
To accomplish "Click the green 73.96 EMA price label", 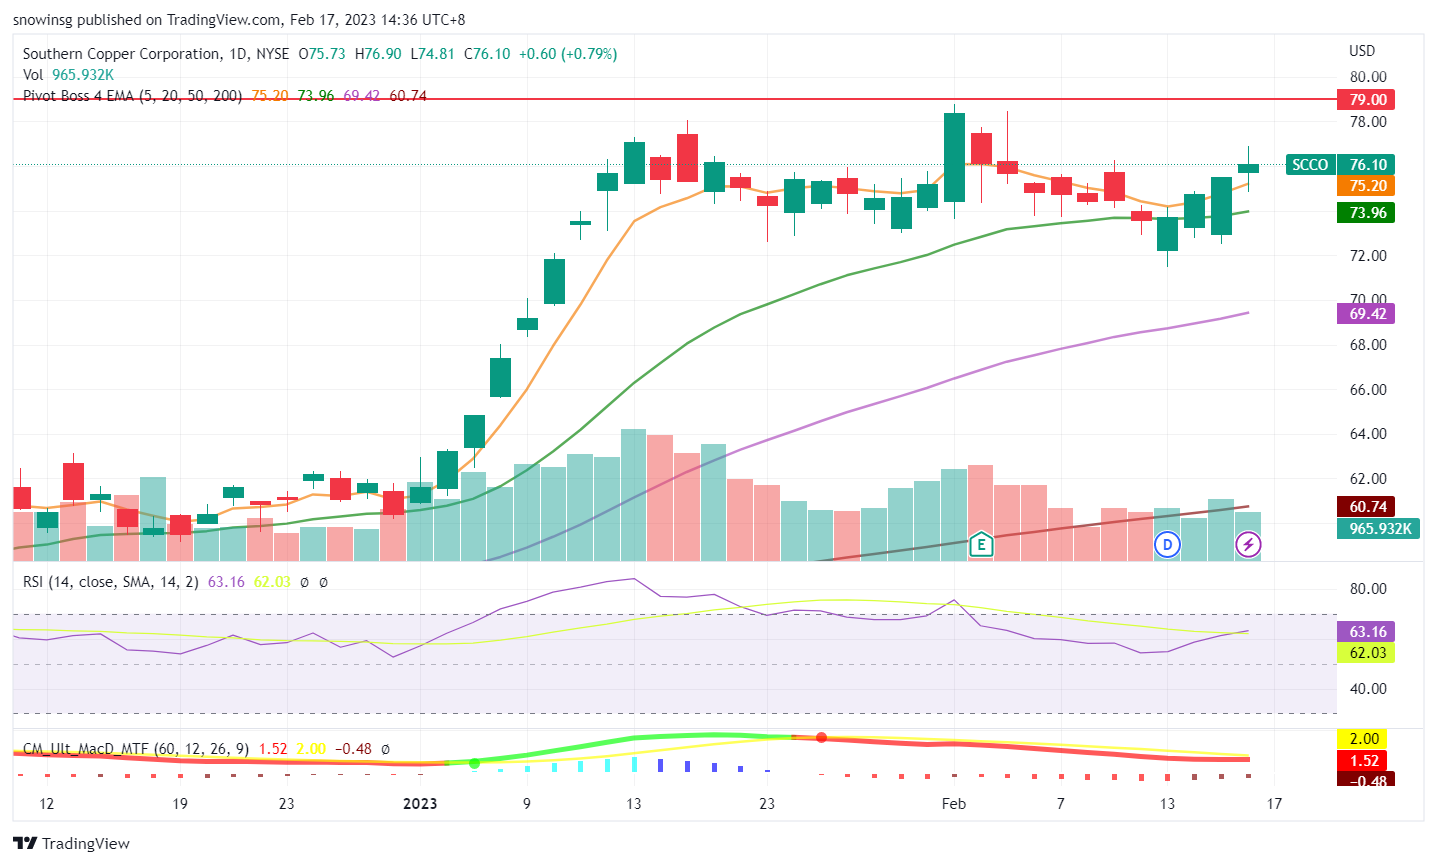I will point(1367,212).
